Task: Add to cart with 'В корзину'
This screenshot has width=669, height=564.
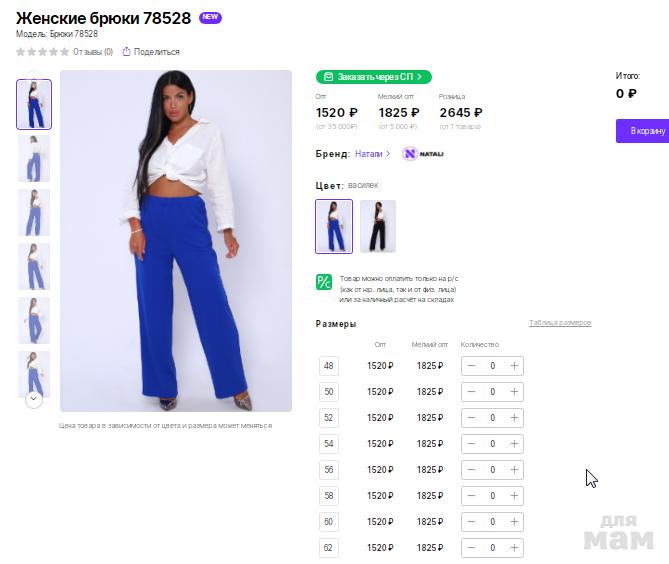Action: [644, 131]
